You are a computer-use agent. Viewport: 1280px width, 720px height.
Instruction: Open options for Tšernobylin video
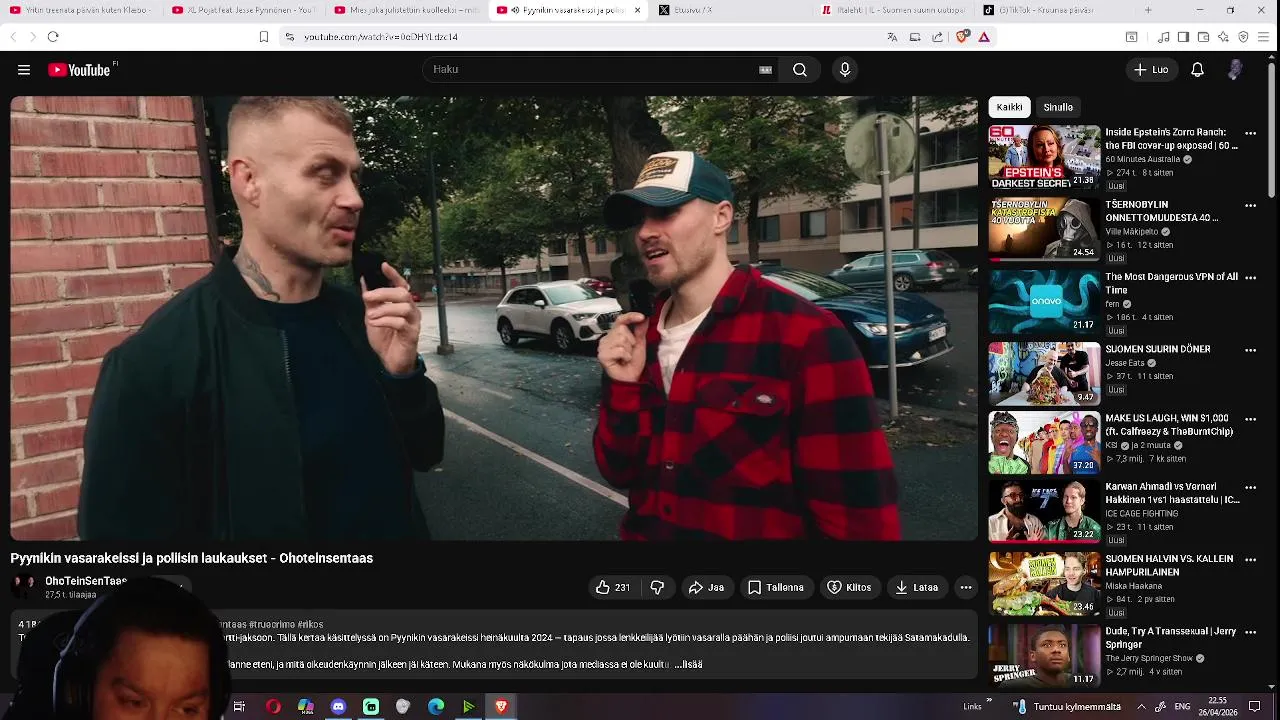coord(1250,205)
